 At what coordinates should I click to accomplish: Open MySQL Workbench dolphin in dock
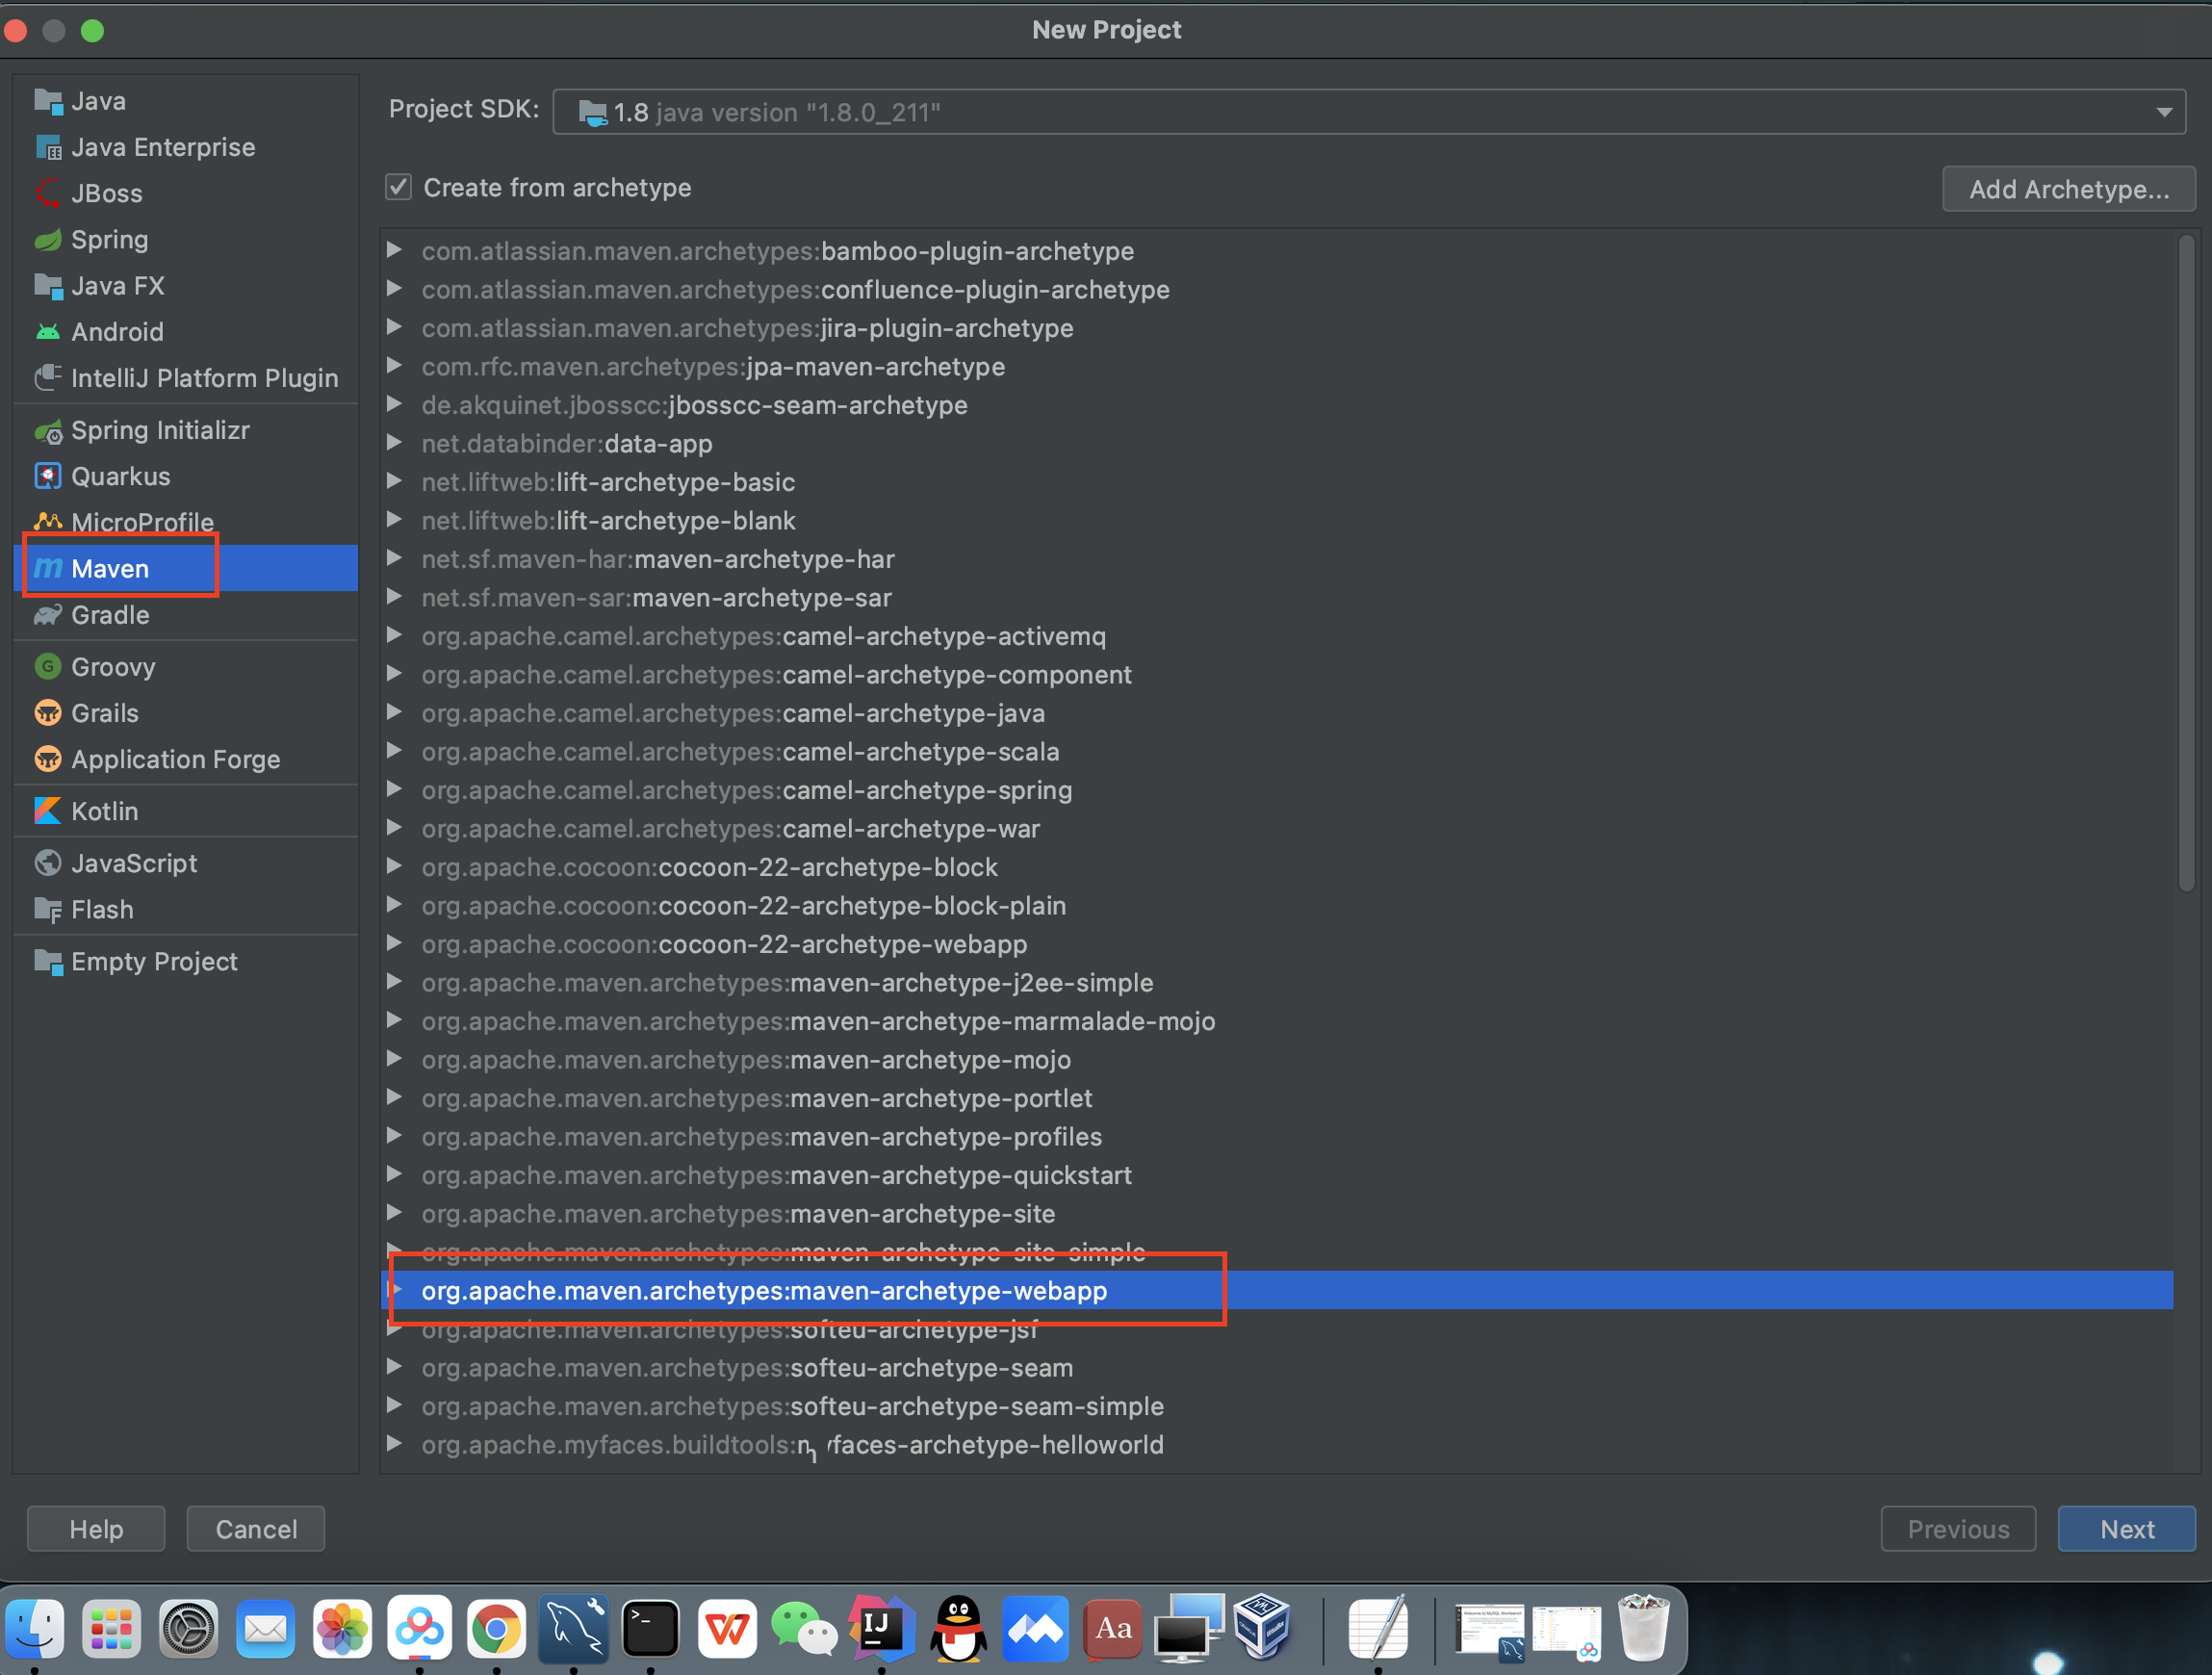click(573, 1627)
